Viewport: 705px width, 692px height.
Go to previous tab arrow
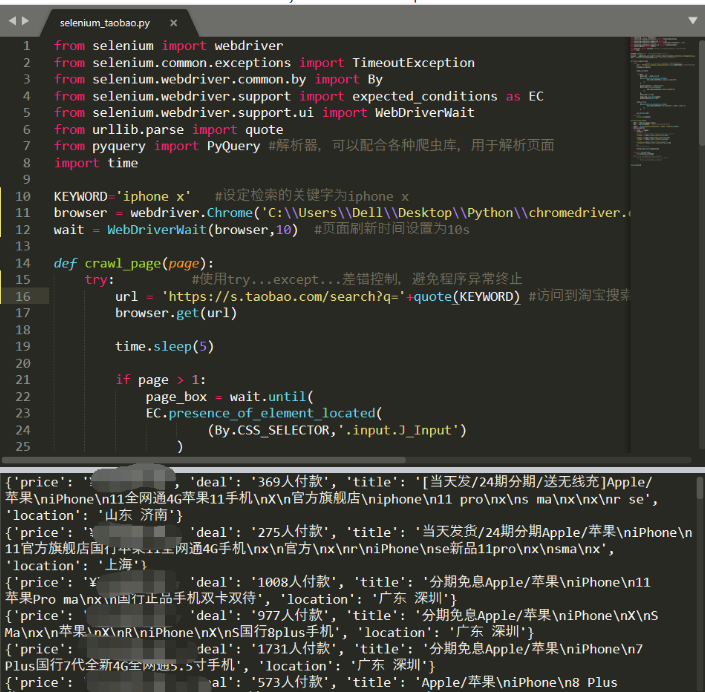[x=12, y=21]
